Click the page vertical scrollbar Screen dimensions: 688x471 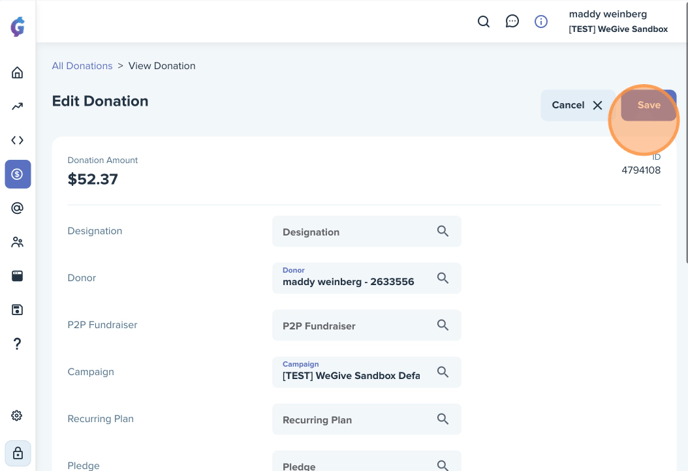pyautogui.click(x=686, y=132)
